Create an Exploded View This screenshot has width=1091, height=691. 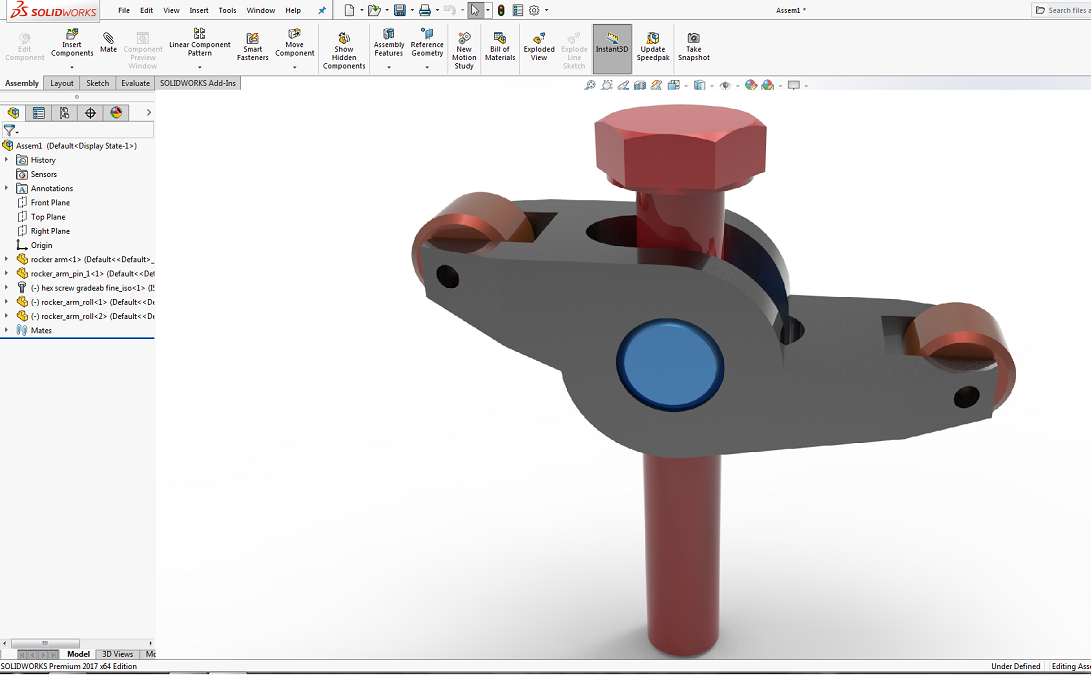539,46
